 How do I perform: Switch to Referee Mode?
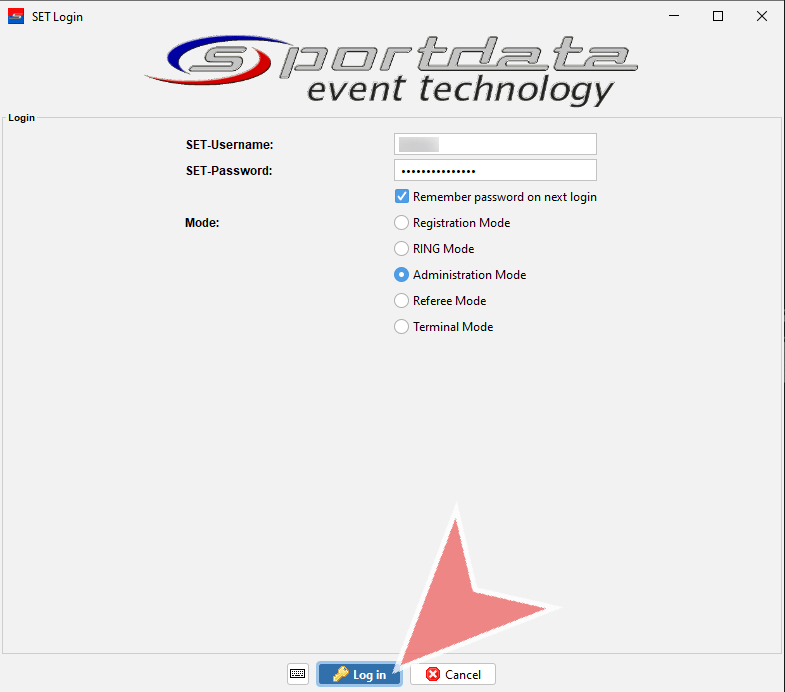click(402, 301)
